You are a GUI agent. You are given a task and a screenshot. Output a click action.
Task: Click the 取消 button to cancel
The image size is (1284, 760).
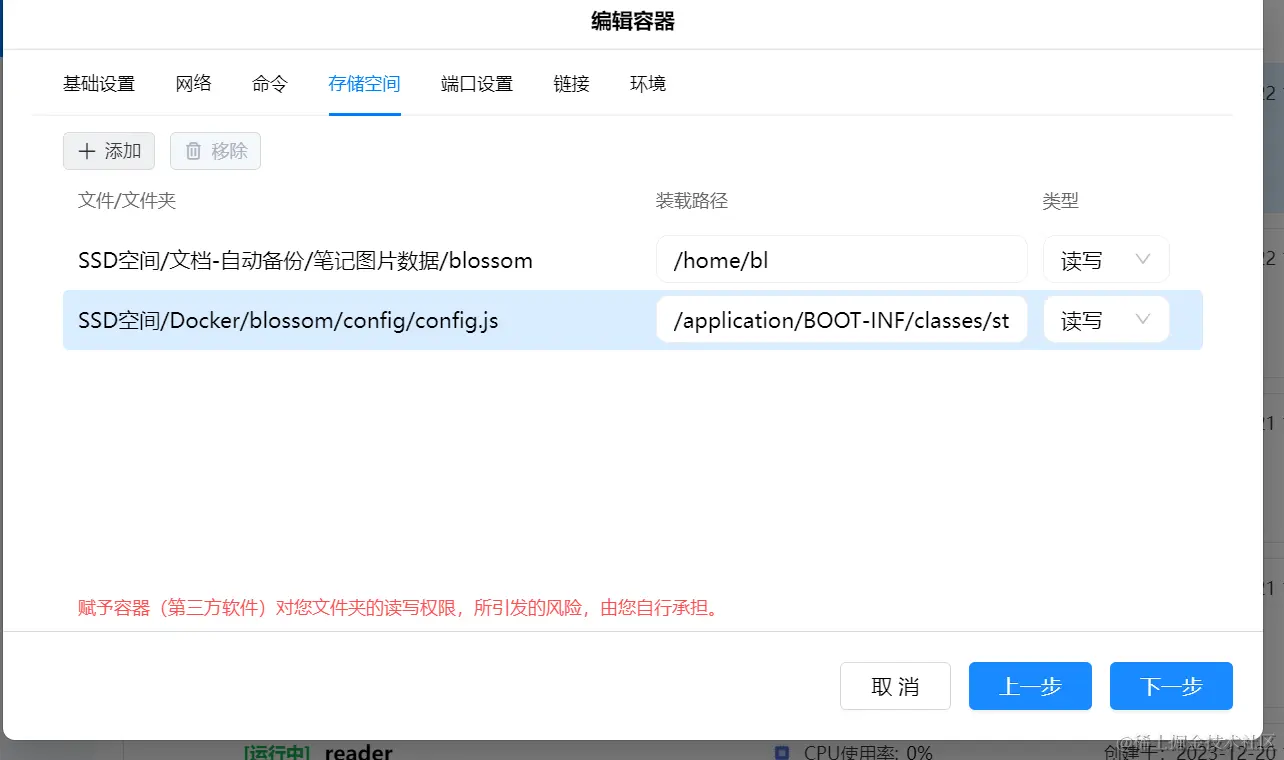[x=895, y=686]
